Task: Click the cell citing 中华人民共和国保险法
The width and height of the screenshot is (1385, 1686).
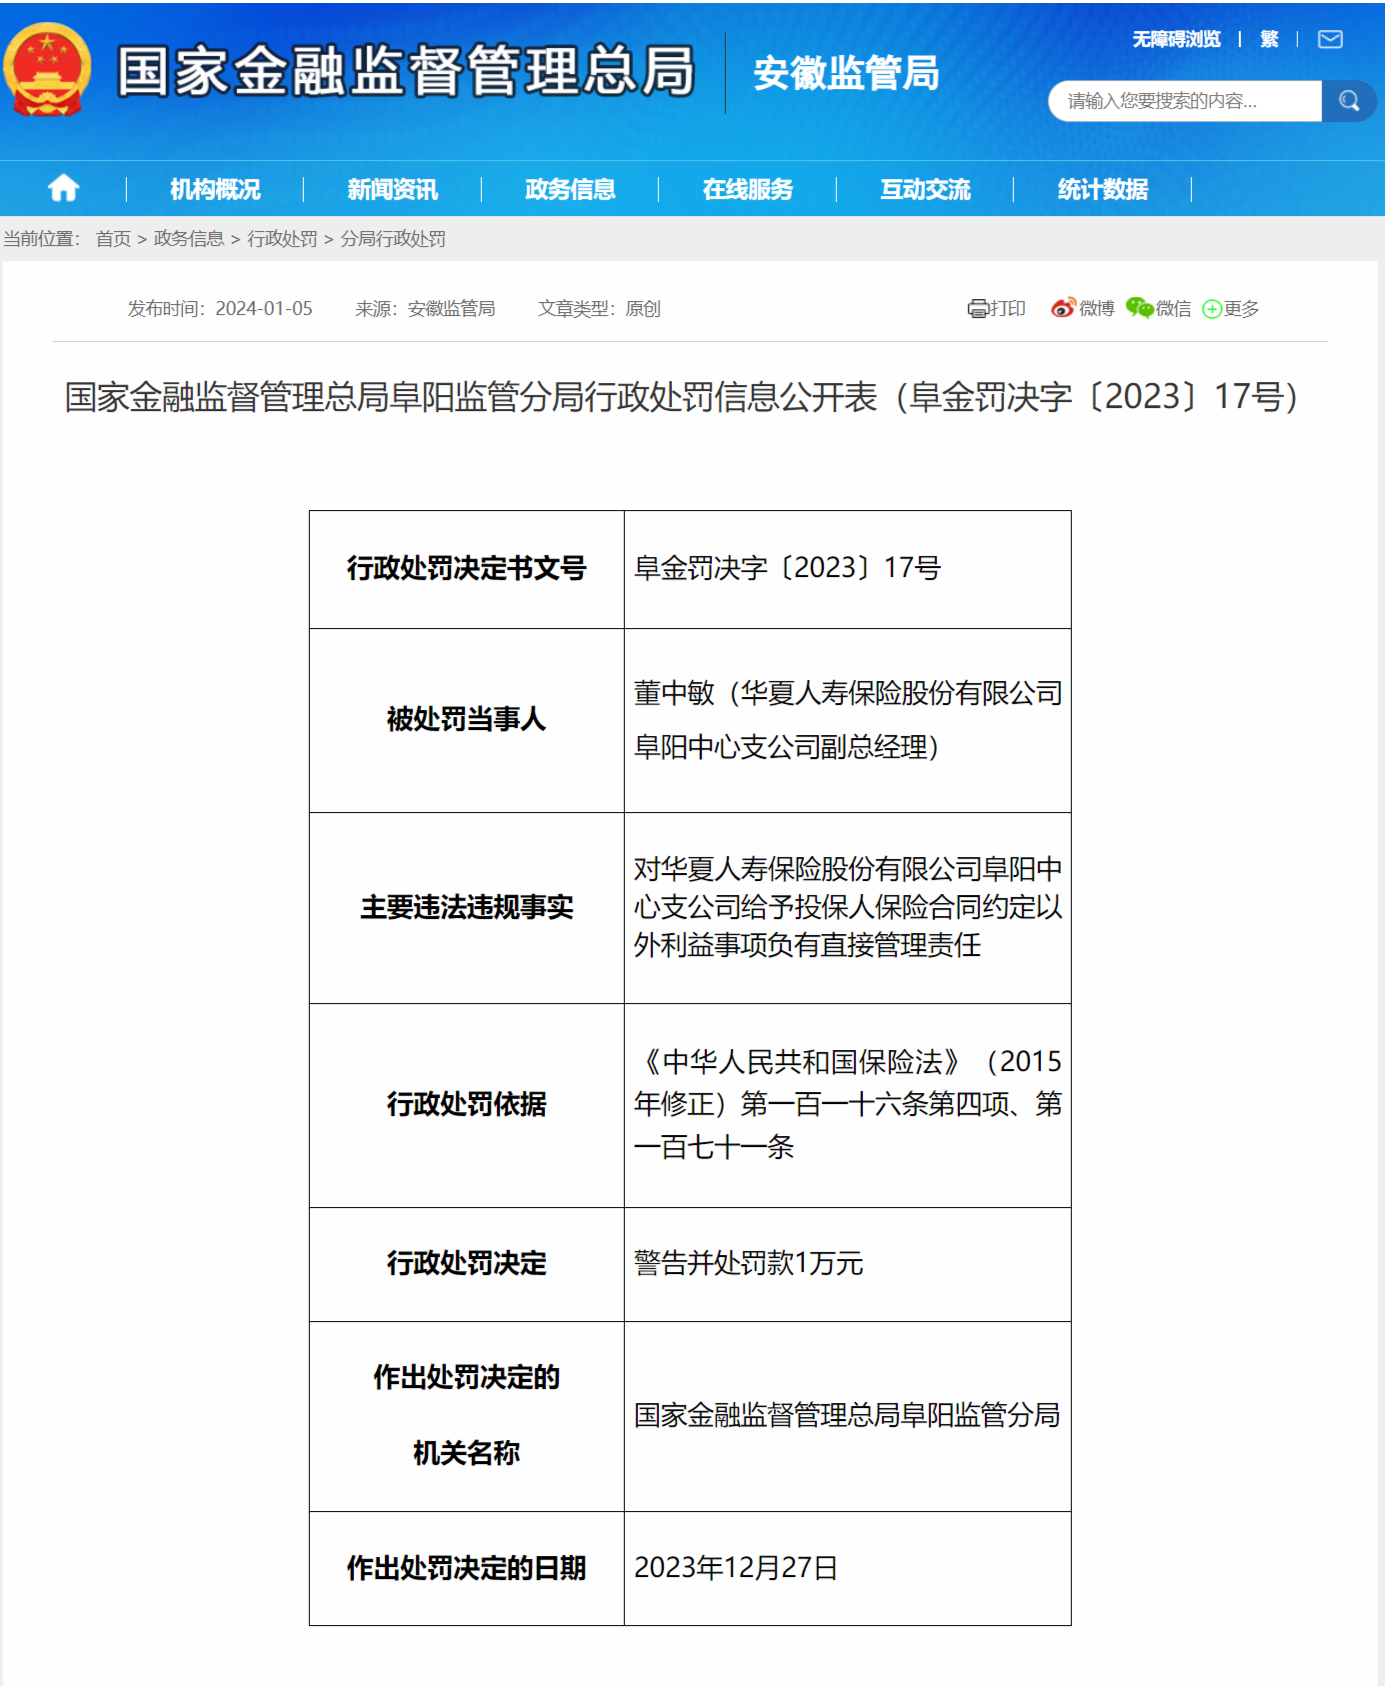Action: tap(848, 1105)
